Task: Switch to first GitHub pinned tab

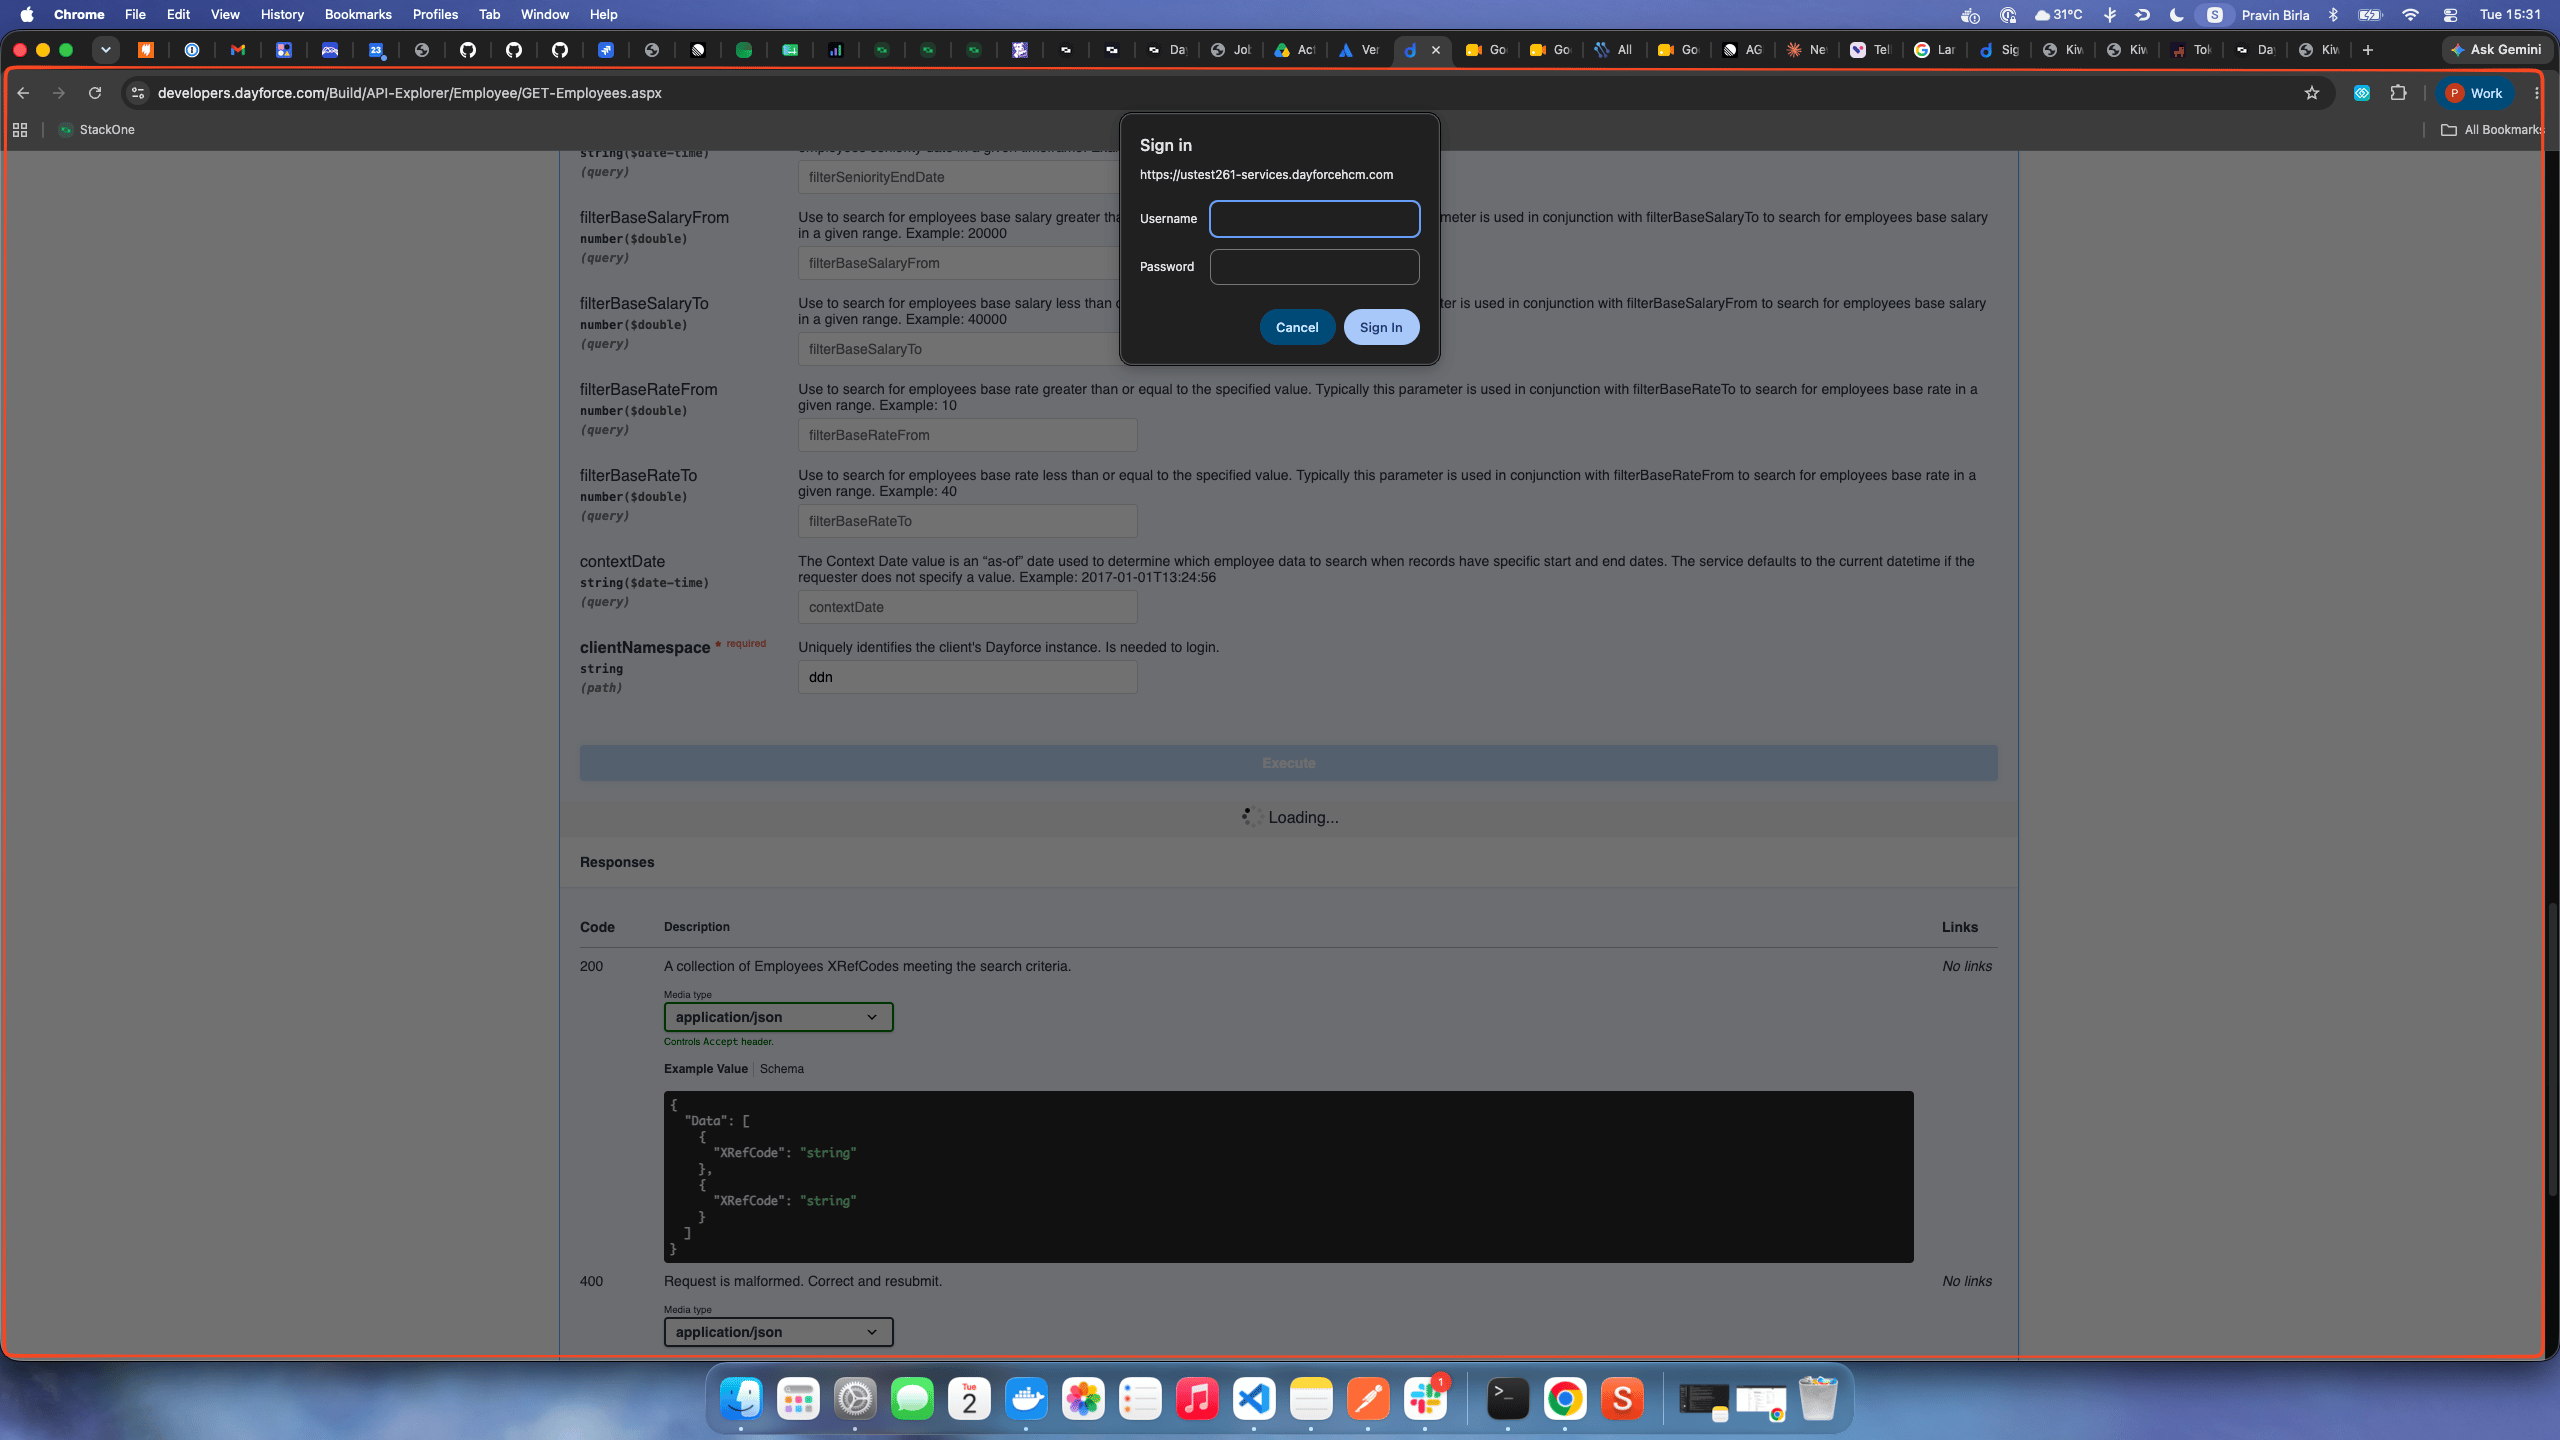Action: point(468,50)
